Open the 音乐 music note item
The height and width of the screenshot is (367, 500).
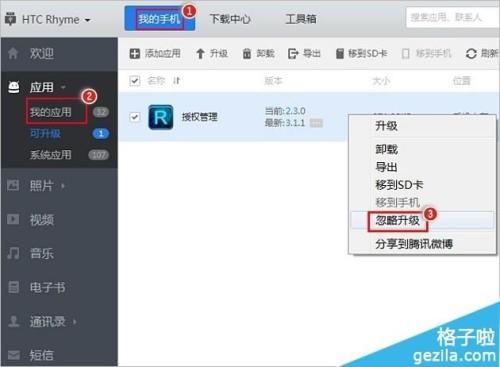point(13,253)
